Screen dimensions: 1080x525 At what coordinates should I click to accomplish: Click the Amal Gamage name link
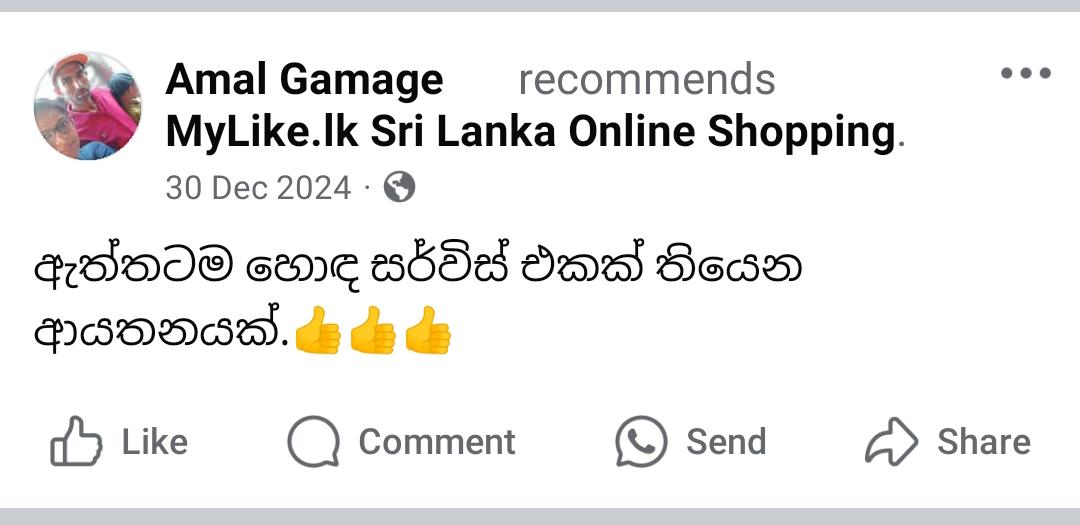[x=304, y=80]
